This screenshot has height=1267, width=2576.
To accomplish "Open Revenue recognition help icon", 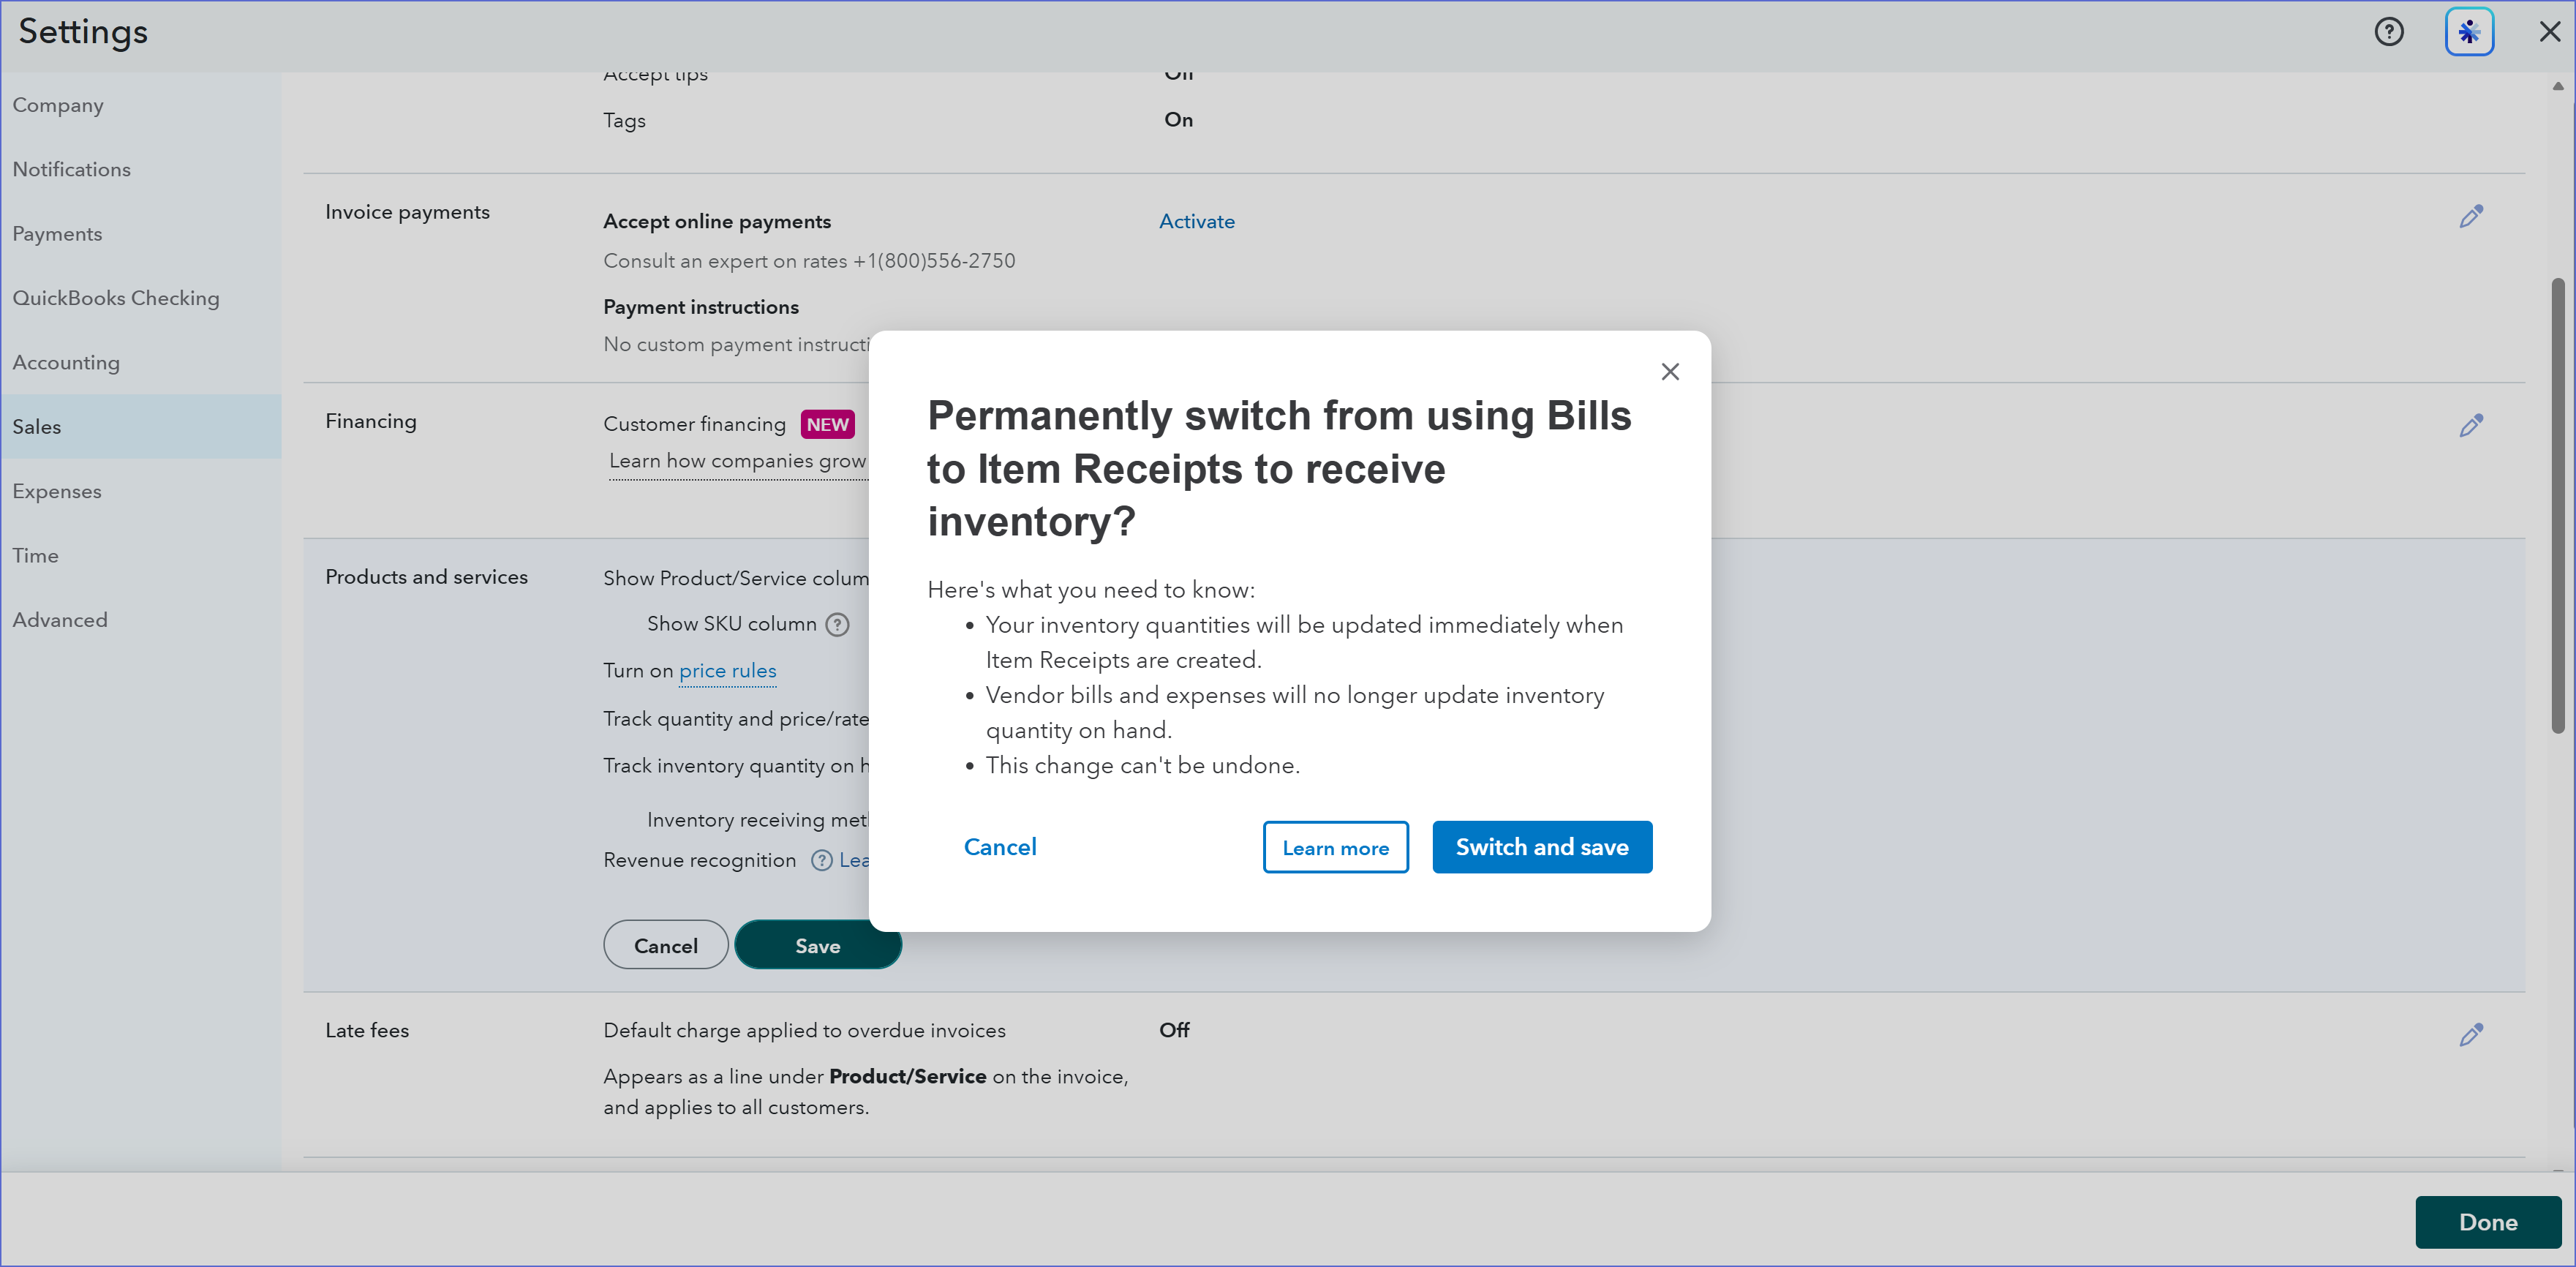I will [821, 861].
